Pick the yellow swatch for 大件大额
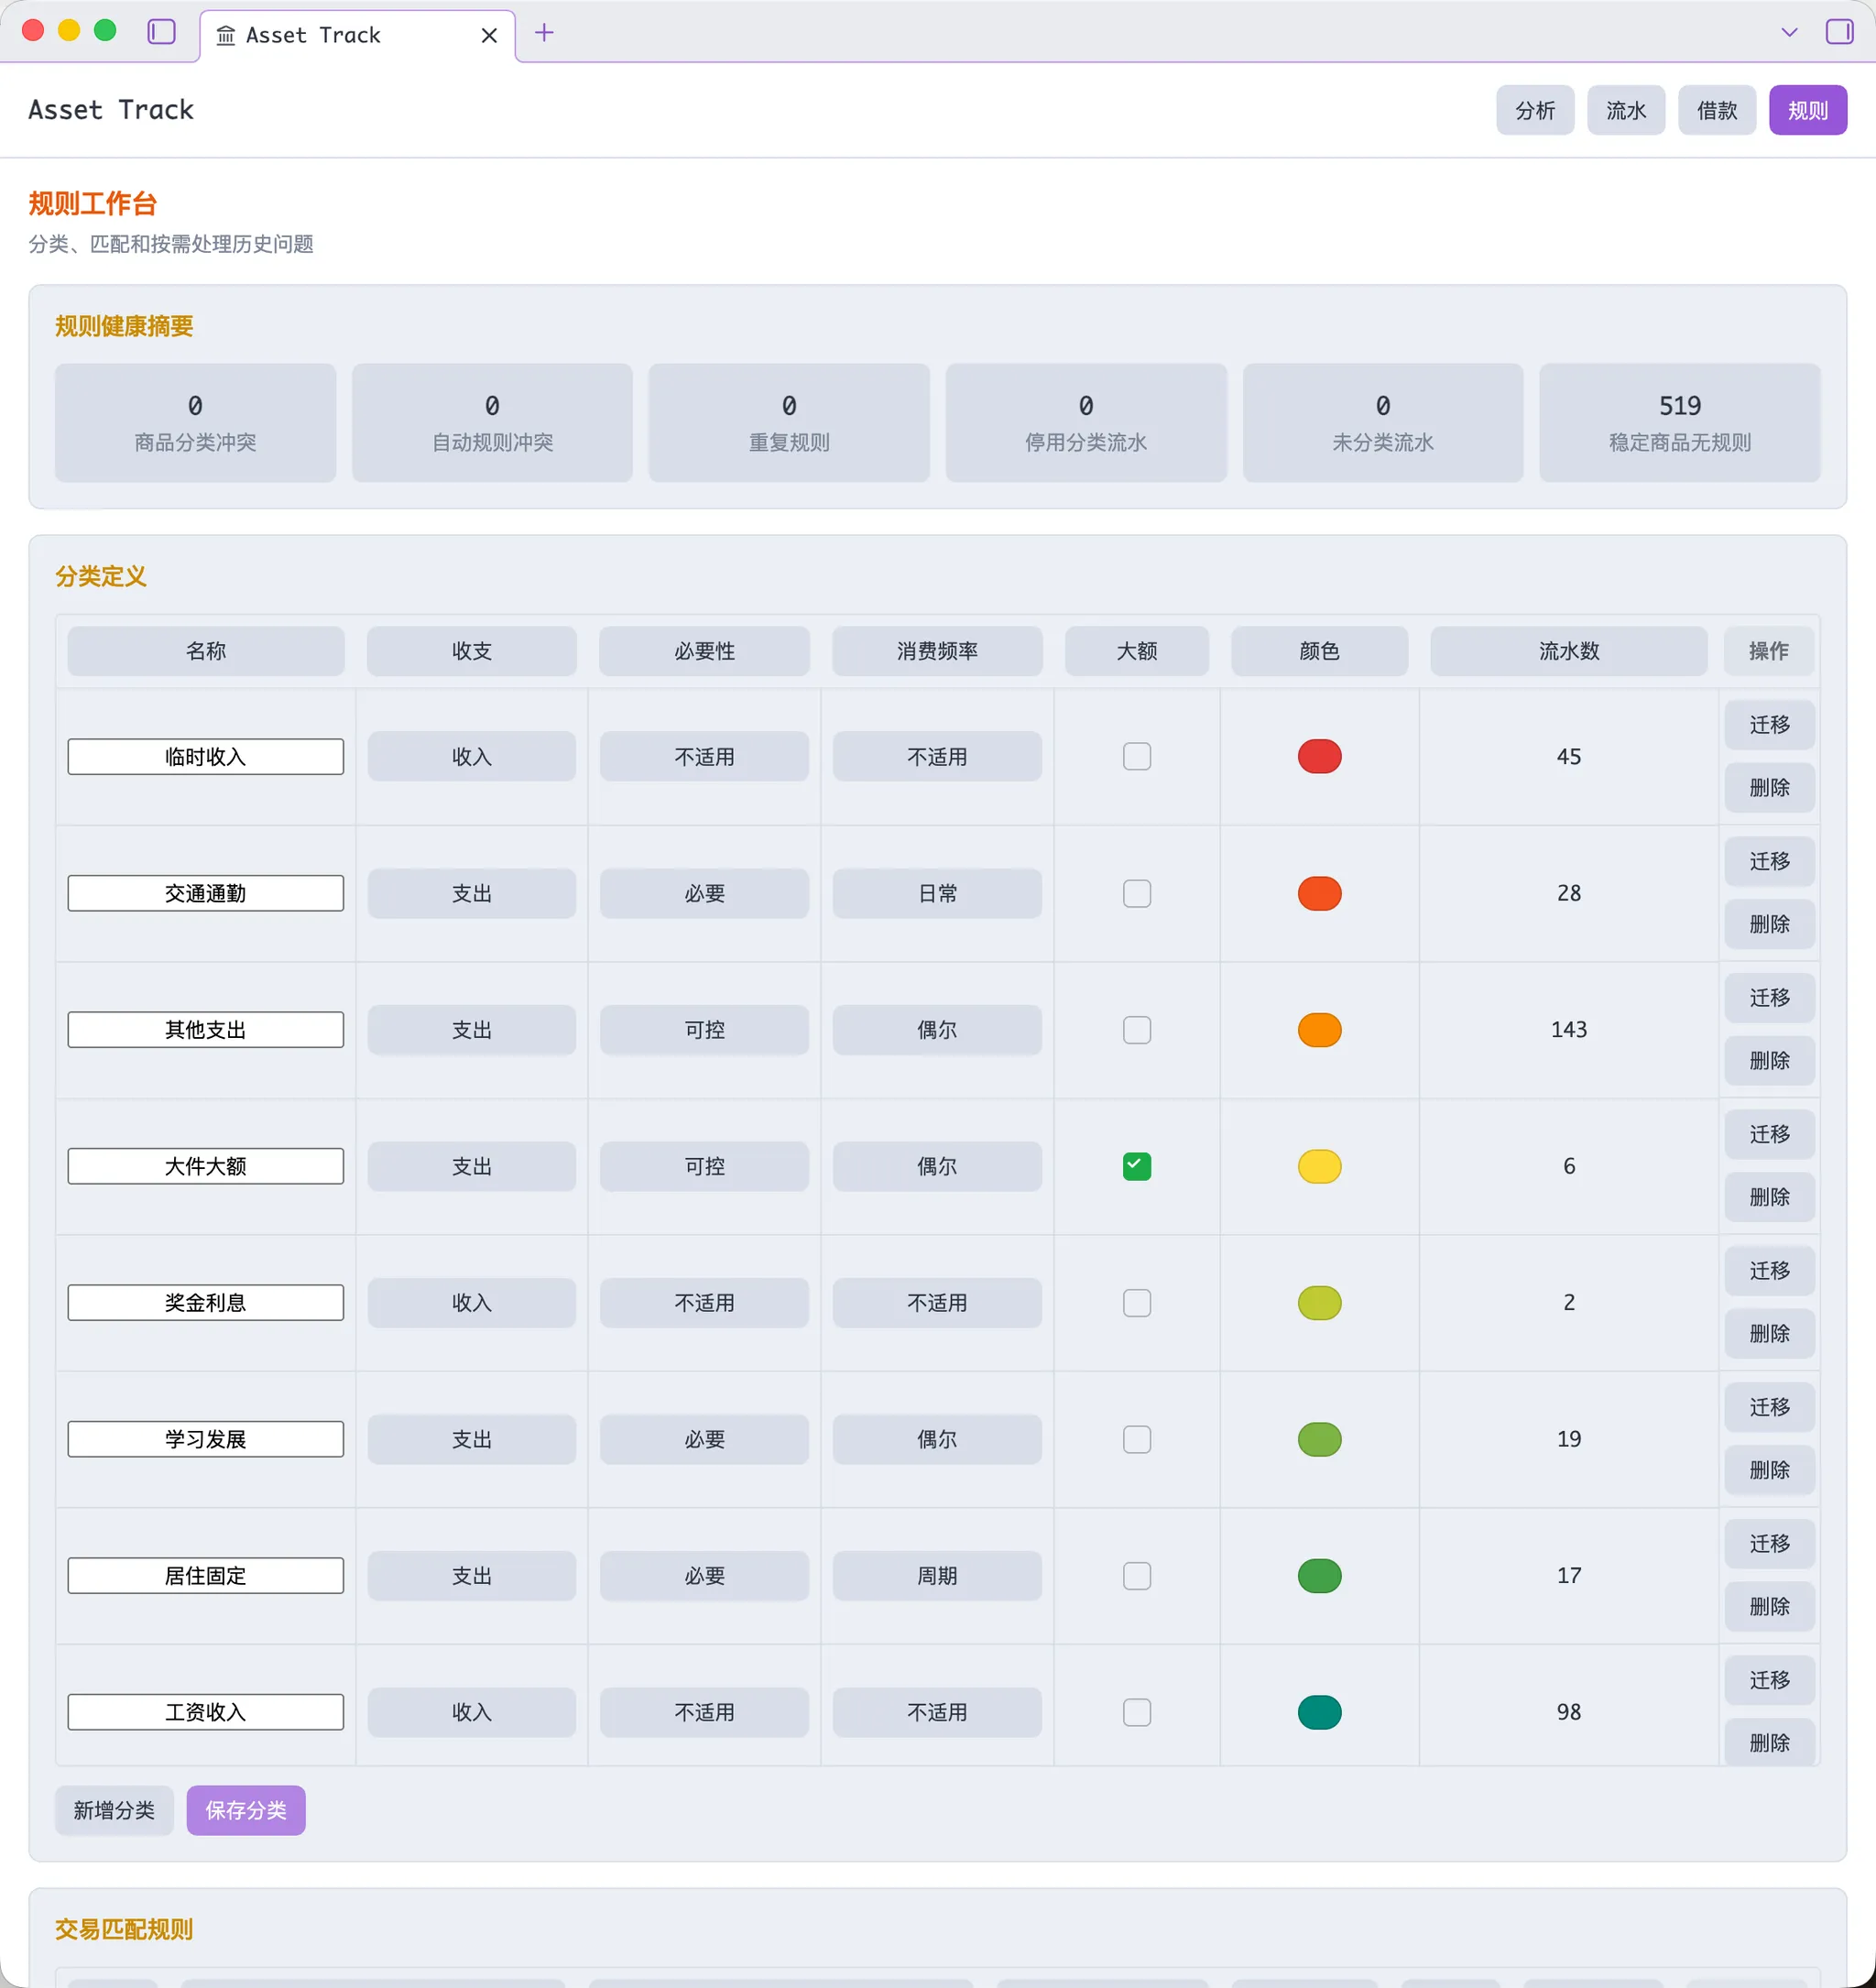Viewport: 1876px width, 1988px height. (x=1319, y=1166)
